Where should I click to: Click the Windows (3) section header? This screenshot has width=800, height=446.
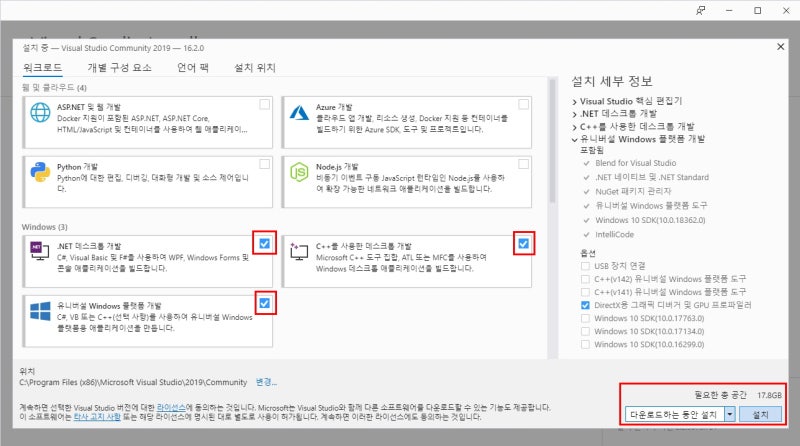(x=44, y=227)
